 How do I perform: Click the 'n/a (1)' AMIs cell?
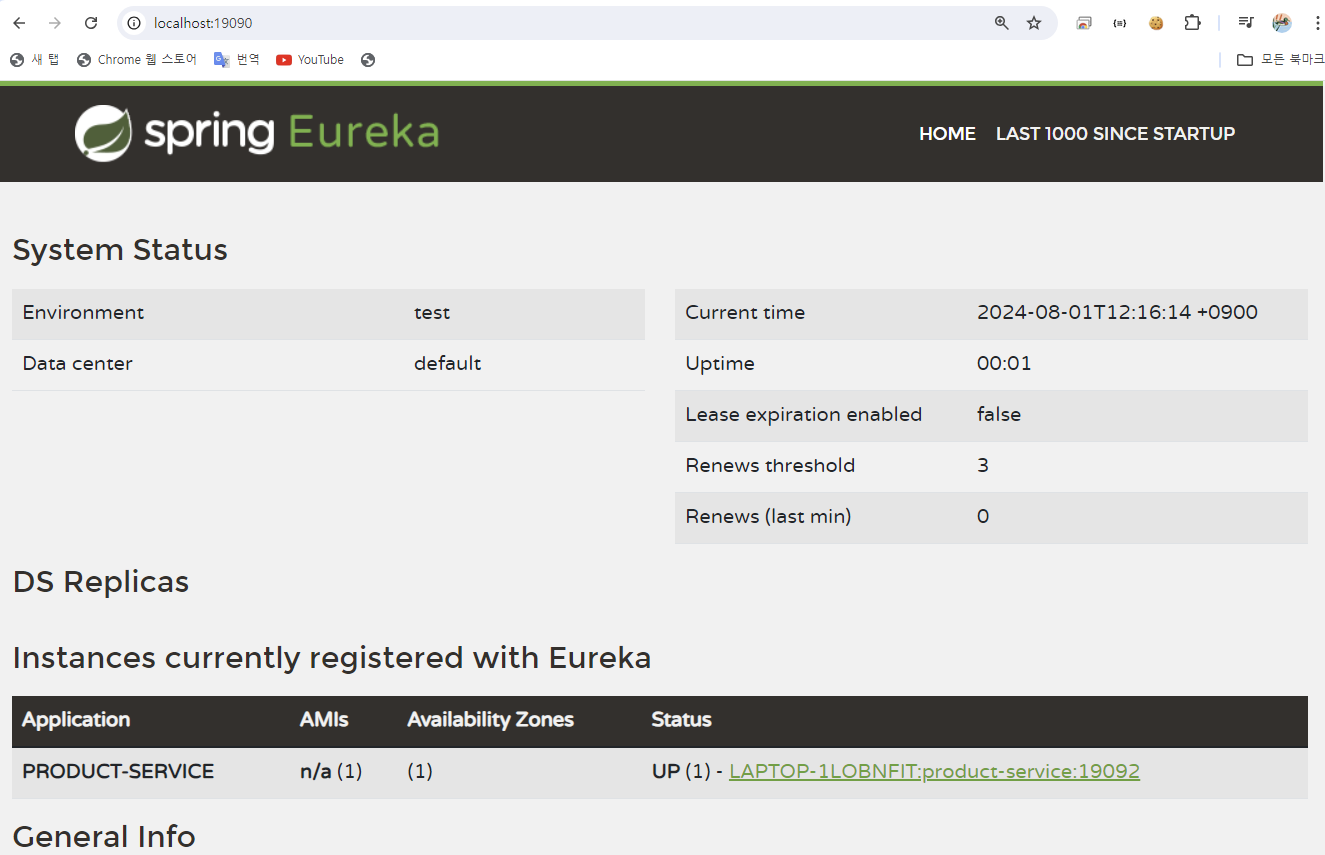pyautogui.click(x=331, y=772)
